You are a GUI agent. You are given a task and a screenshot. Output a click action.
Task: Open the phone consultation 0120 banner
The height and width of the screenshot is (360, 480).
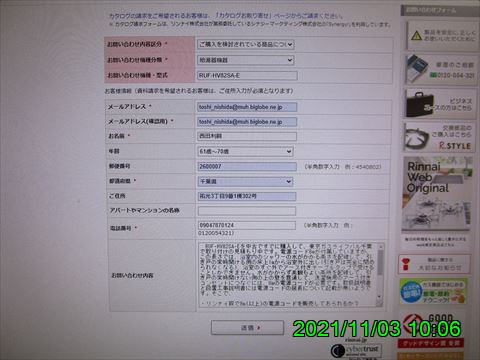439,70
